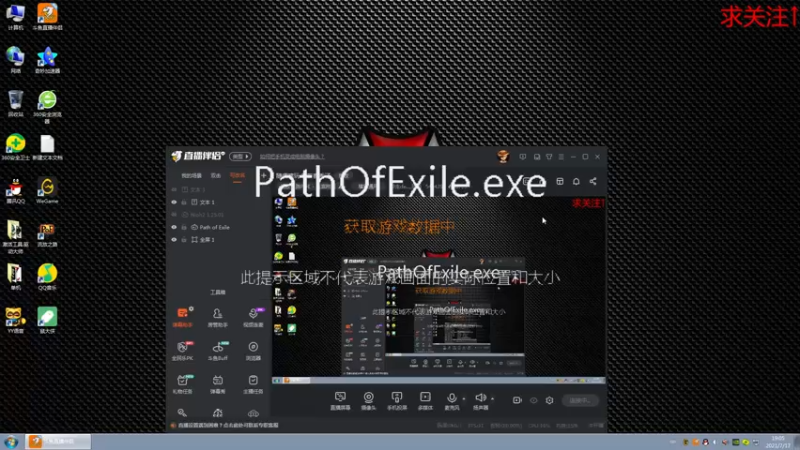Open the Windows Start button

[11, 441]
